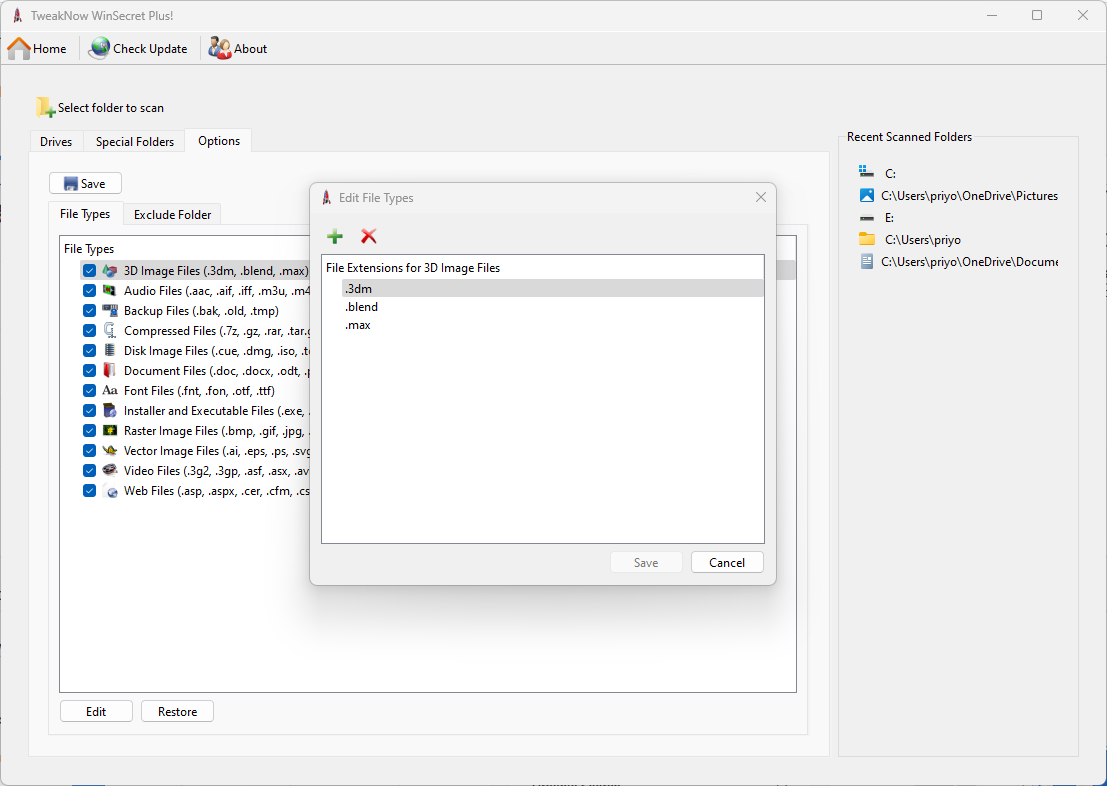Click the Audio Files type icon
The width and height of the screenshot is (1107, 786).
[109, 290]
